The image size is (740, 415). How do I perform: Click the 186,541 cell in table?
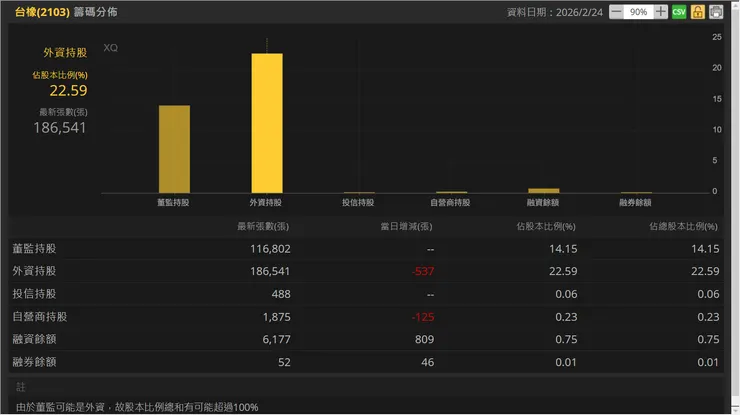pyautogui.click(x=270, y=271)
